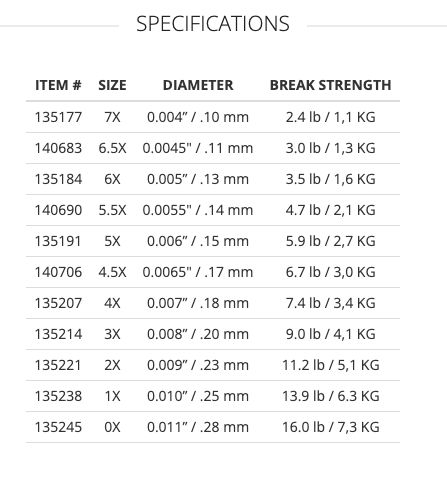The height and width of the screenshot is (478, 447).
Task: Select break strength 2.4 lb / 1,1 KG
Action: (330, 117)
